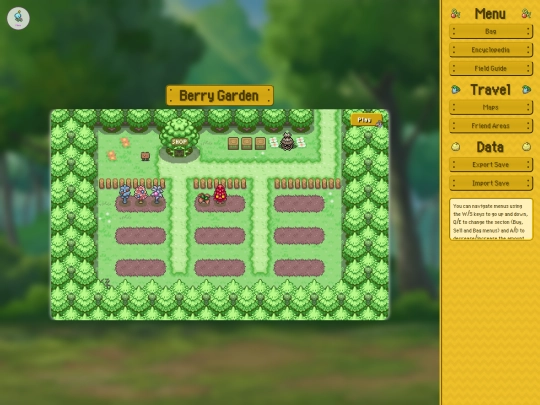Image resolution: width=540 pixels, height=405 pixels.
Task: Open the Bag menu
Action: pyautogui.click(x=491, y=31)
